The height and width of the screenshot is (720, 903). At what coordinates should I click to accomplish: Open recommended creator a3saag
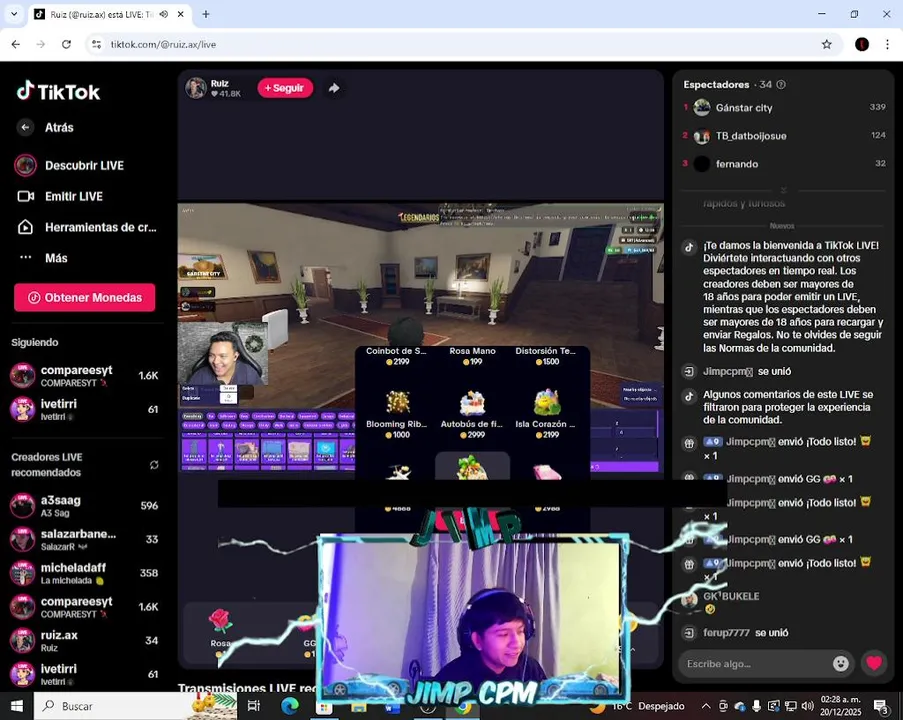tap(85, 506)
